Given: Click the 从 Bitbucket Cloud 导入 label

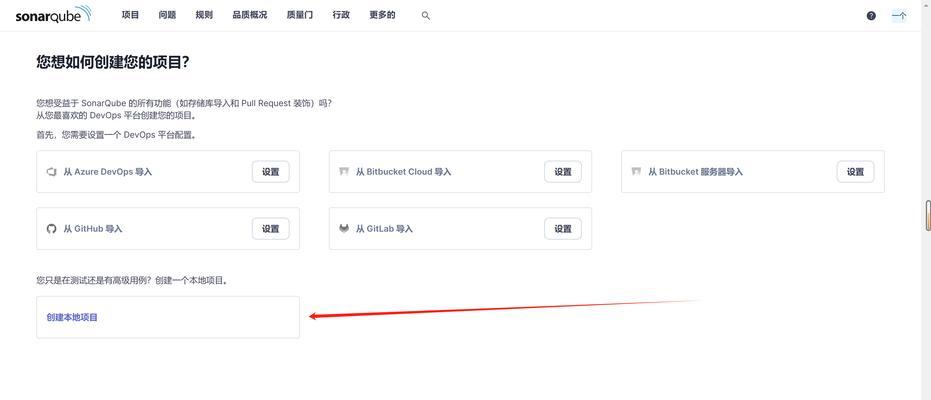Looking at the screenshot, I should (404, 172).
